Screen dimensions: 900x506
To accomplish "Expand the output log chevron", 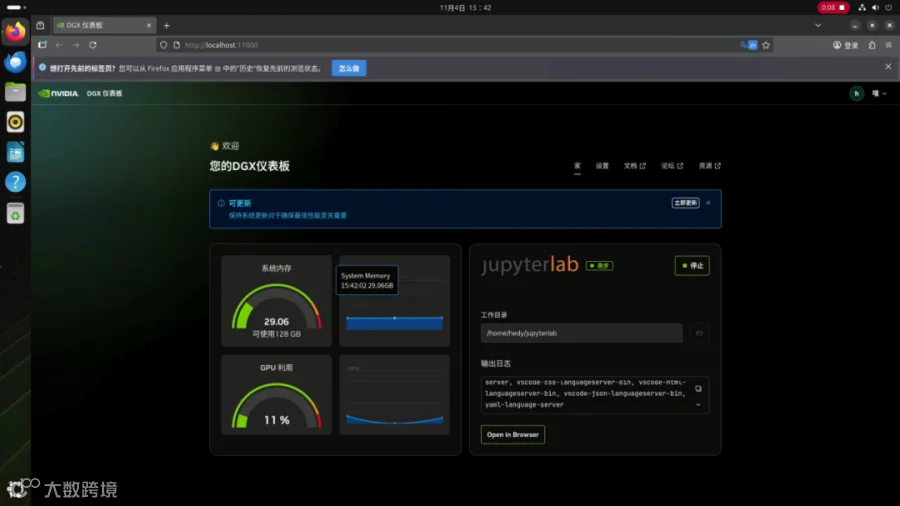I will point(698,404).
